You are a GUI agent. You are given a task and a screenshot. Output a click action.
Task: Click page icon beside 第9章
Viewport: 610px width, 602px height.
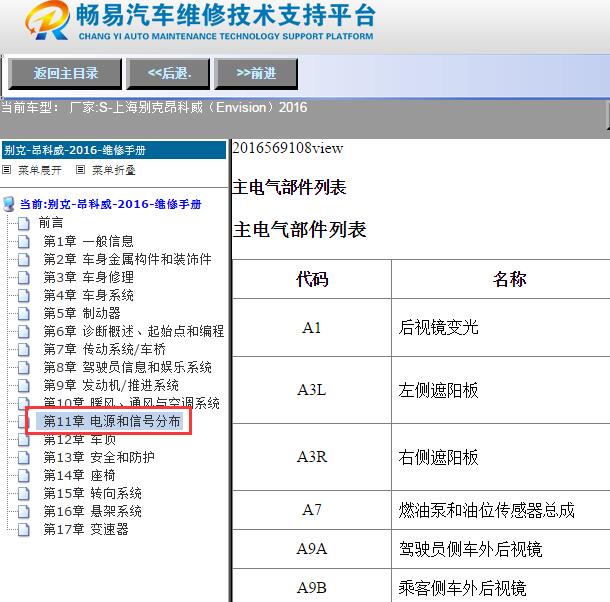pos(24,386)
